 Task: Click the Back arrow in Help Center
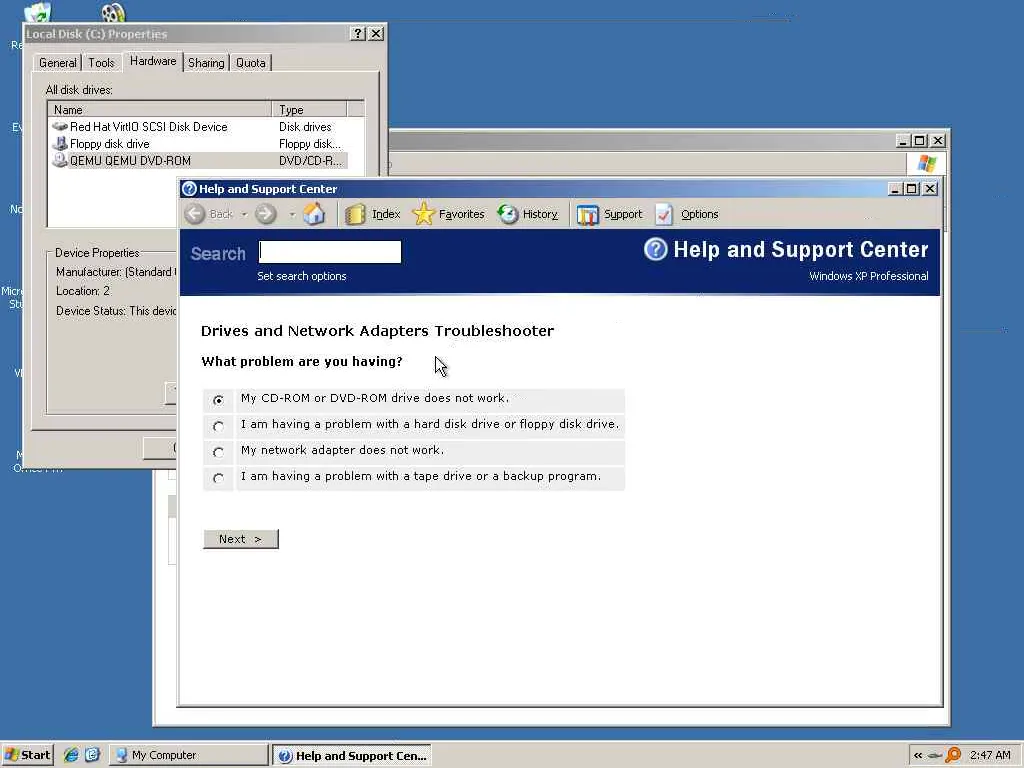point(195,214)
